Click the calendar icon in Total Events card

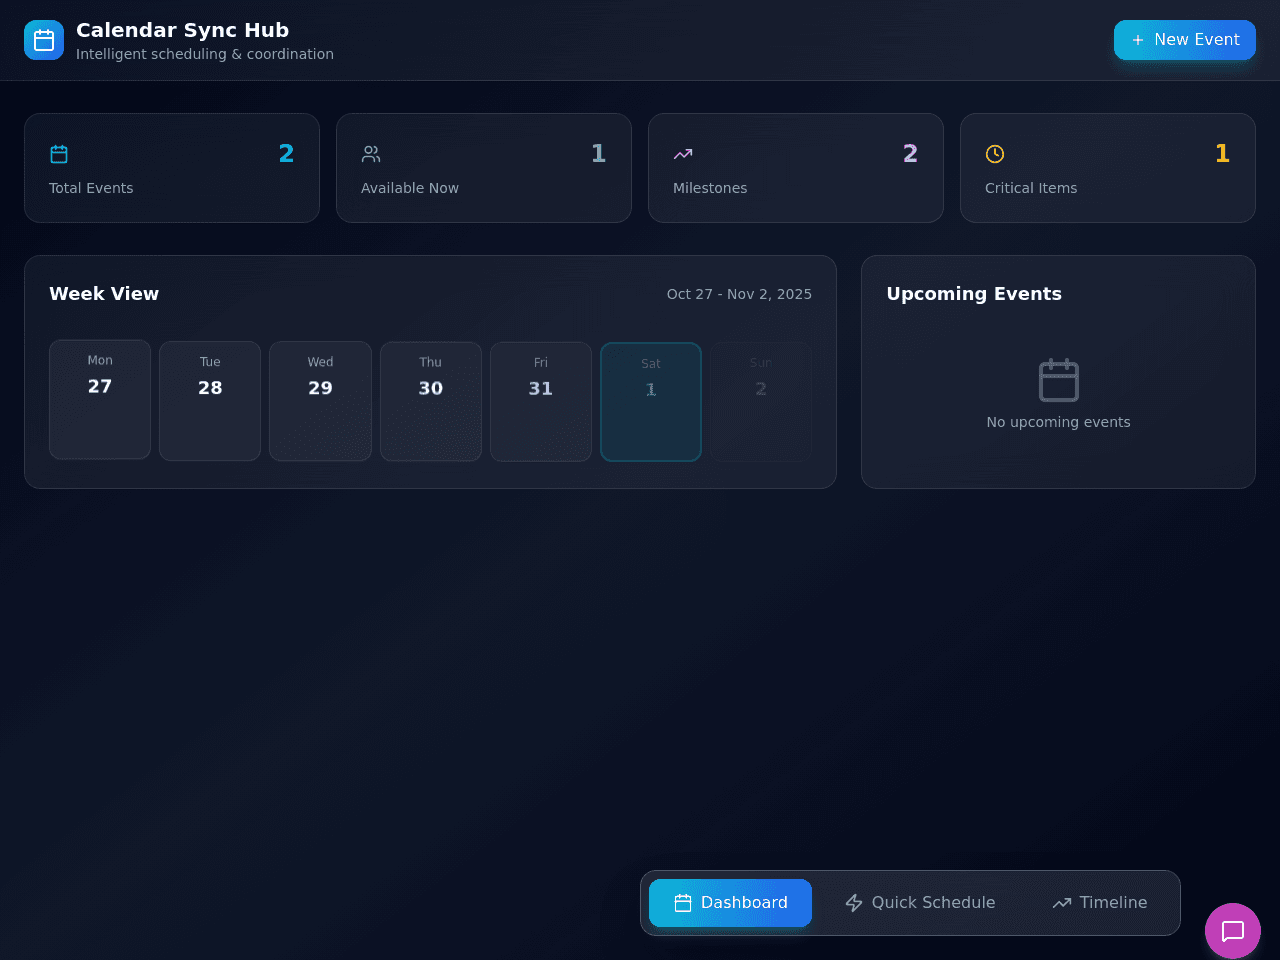tap(59, 154)
